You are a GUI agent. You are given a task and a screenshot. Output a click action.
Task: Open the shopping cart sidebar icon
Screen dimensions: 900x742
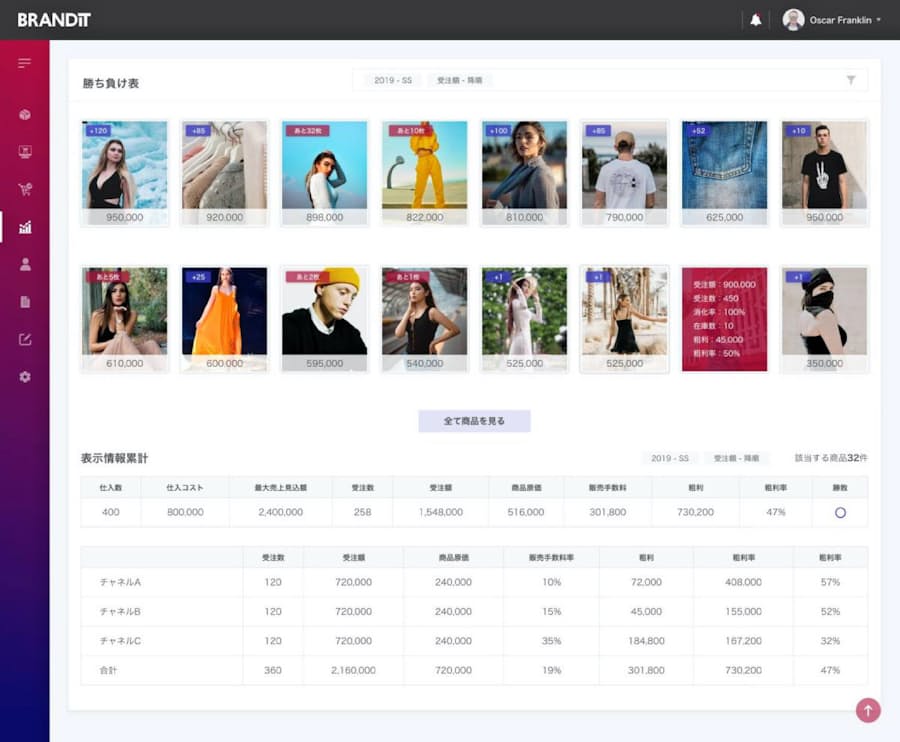25,189
